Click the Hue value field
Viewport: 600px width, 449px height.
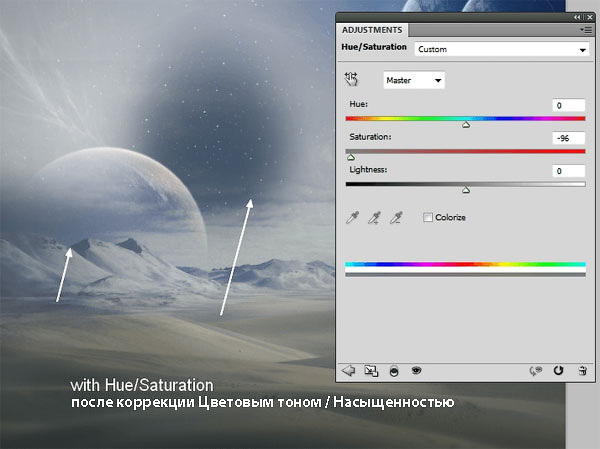click(569, 105)
